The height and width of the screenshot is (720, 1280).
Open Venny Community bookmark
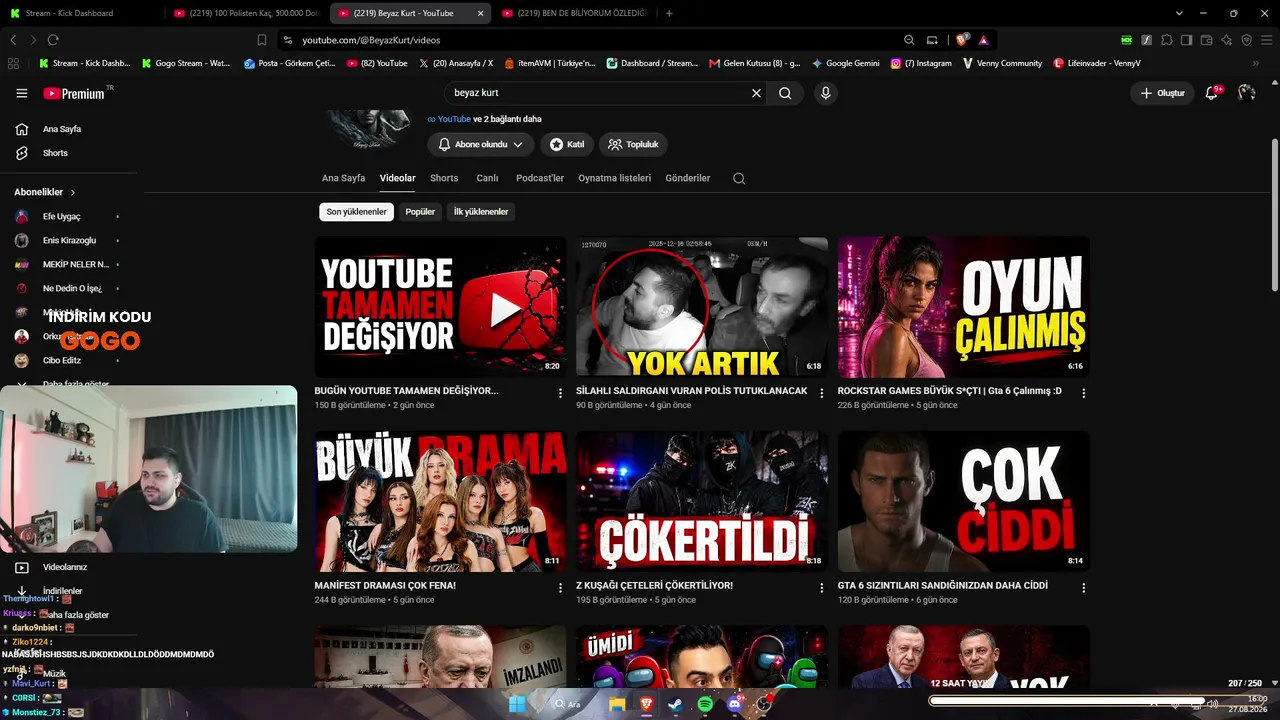(x=1002, y=63)
